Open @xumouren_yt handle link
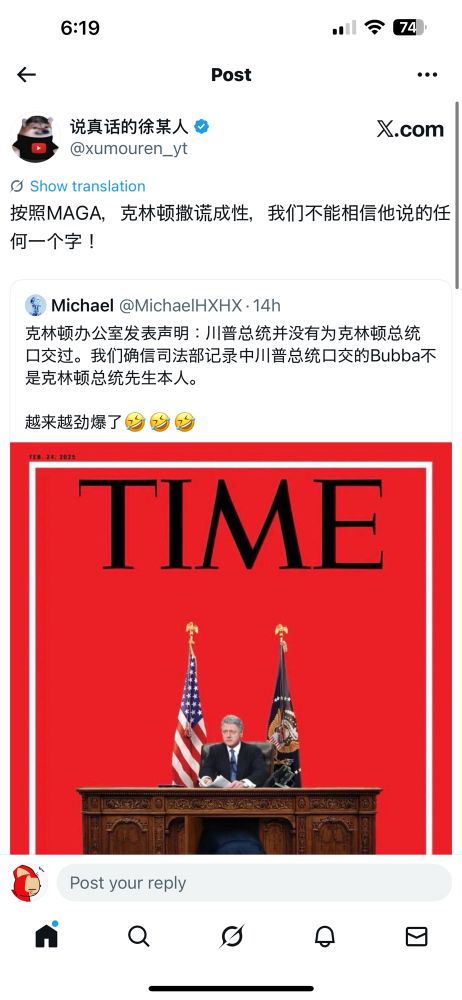 128,149
